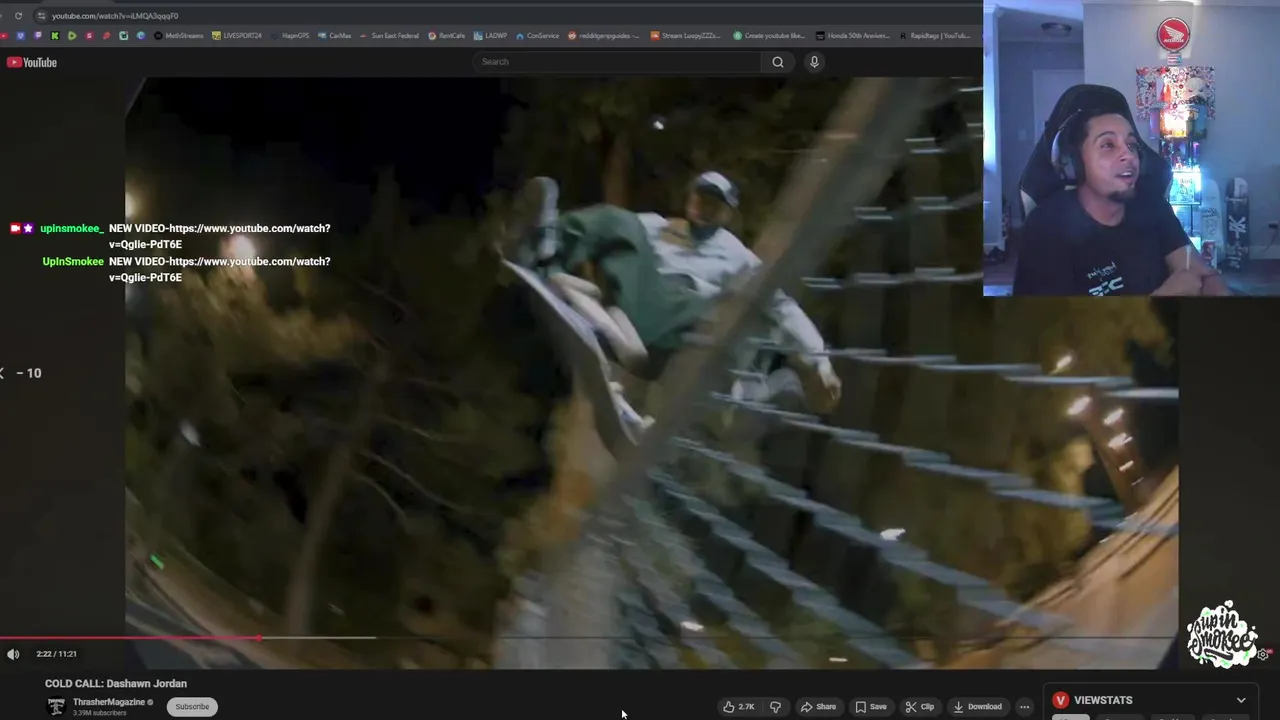The image size is (1280, 720).
Task: Open the CarMax bookmark
Action: [x=334, y=36]
